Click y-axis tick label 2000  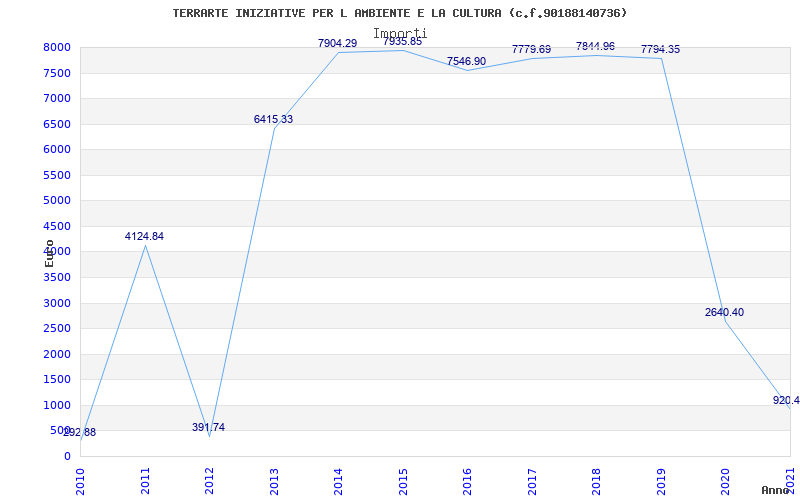[57, 355]
